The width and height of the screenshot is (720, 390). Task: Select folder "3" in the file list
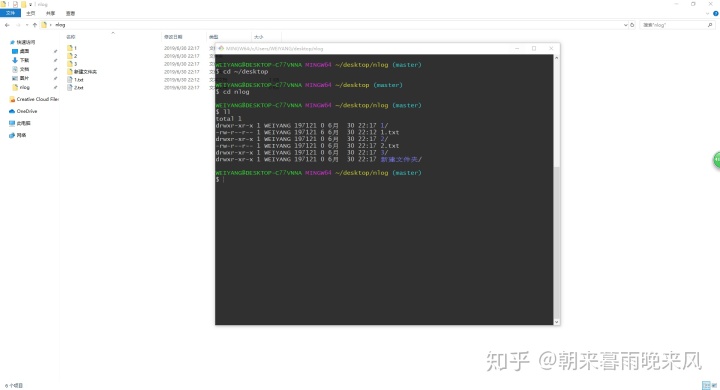72,64
